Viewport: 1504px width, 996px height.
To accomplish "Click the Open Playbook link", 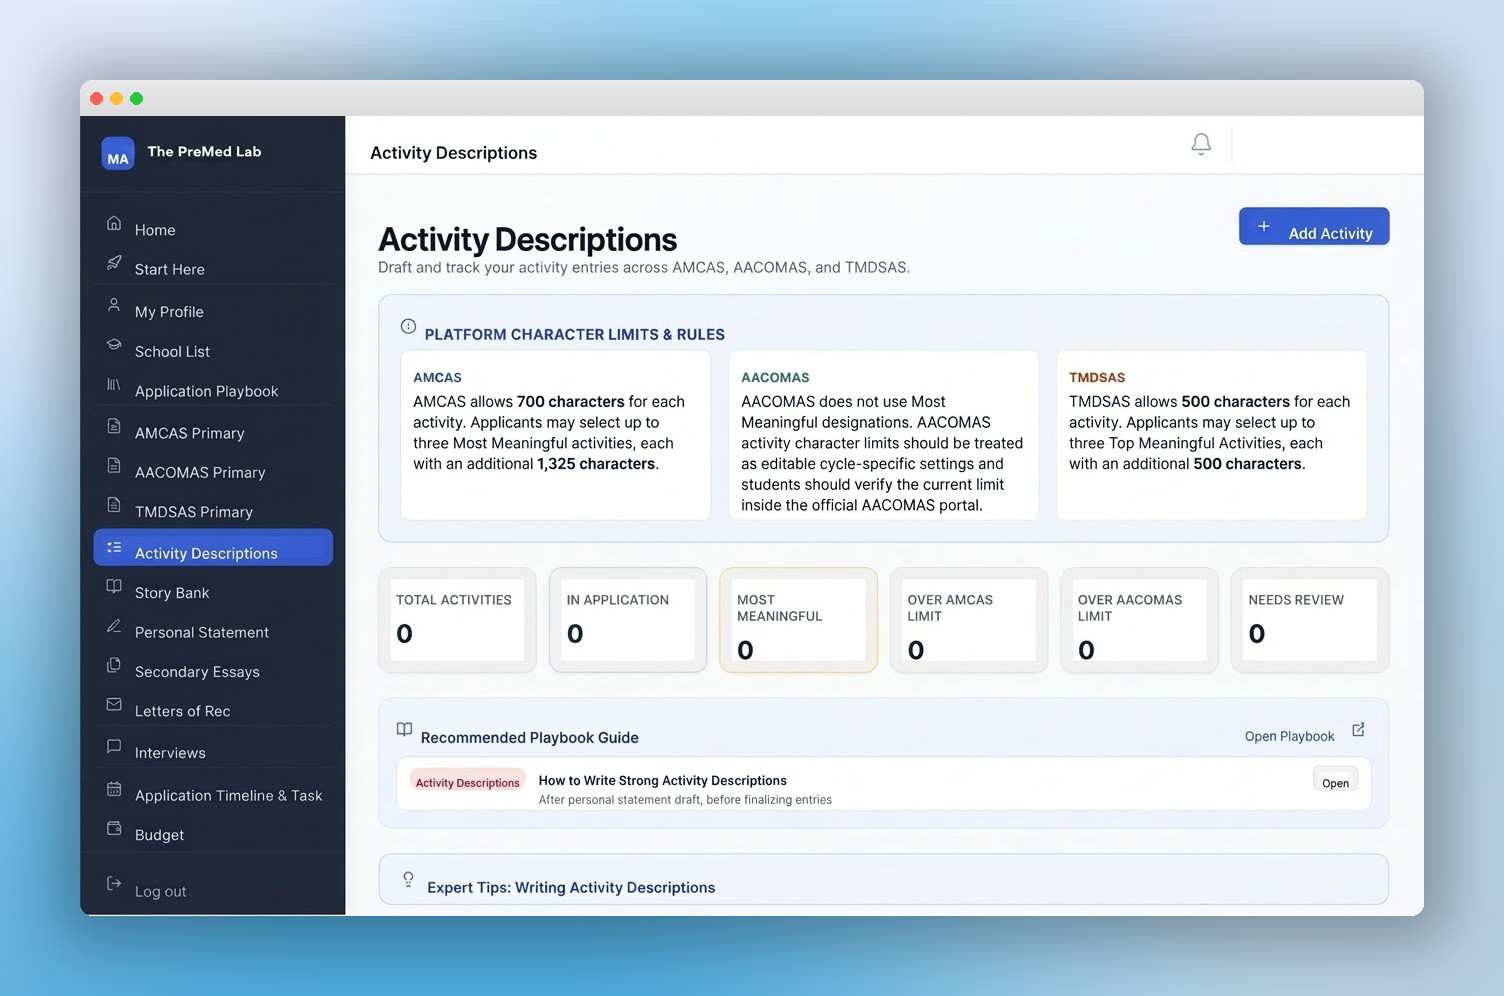I will click(x=1289, y=736).
